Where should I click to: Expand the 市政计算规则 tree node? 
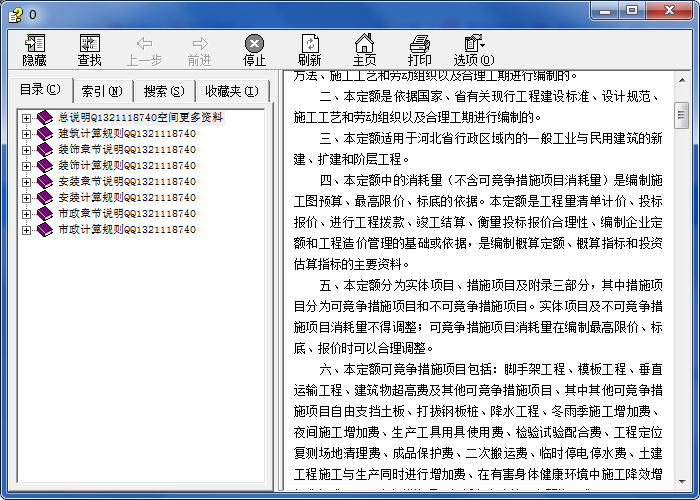(26, 230)
